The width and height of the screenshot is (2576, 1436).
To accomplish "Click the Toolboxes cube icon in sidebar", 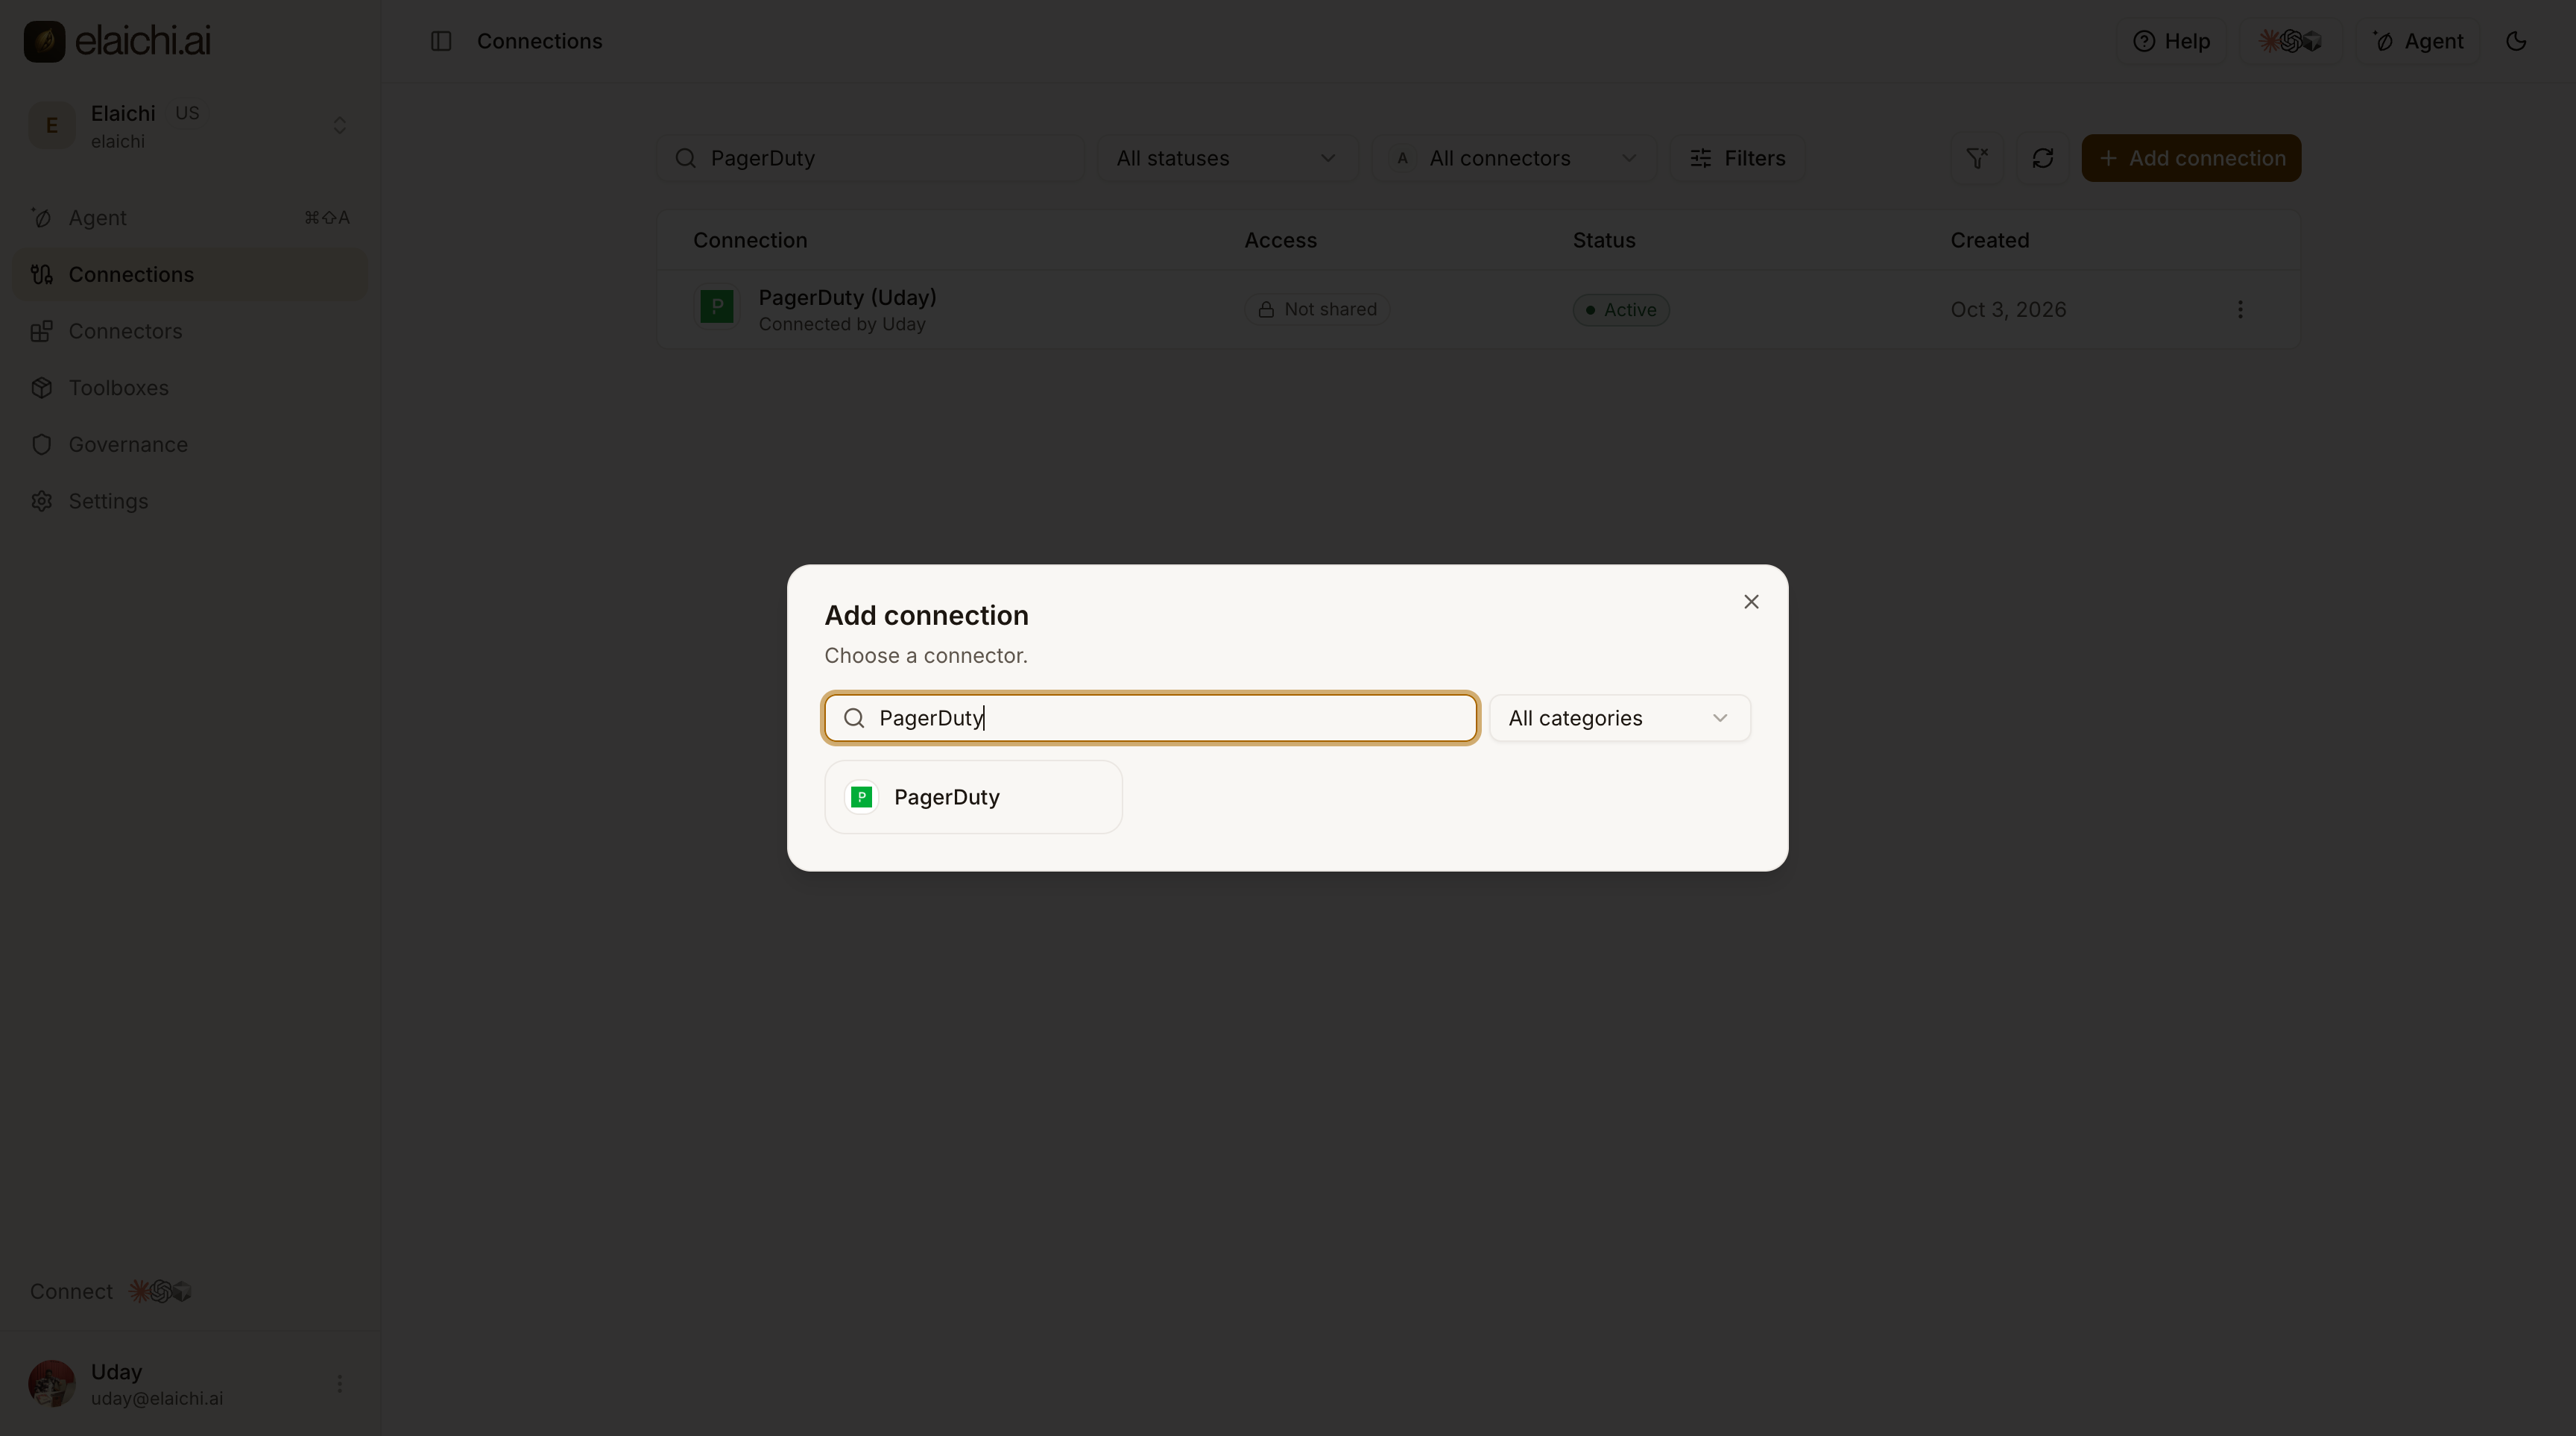I will [41, 388].
